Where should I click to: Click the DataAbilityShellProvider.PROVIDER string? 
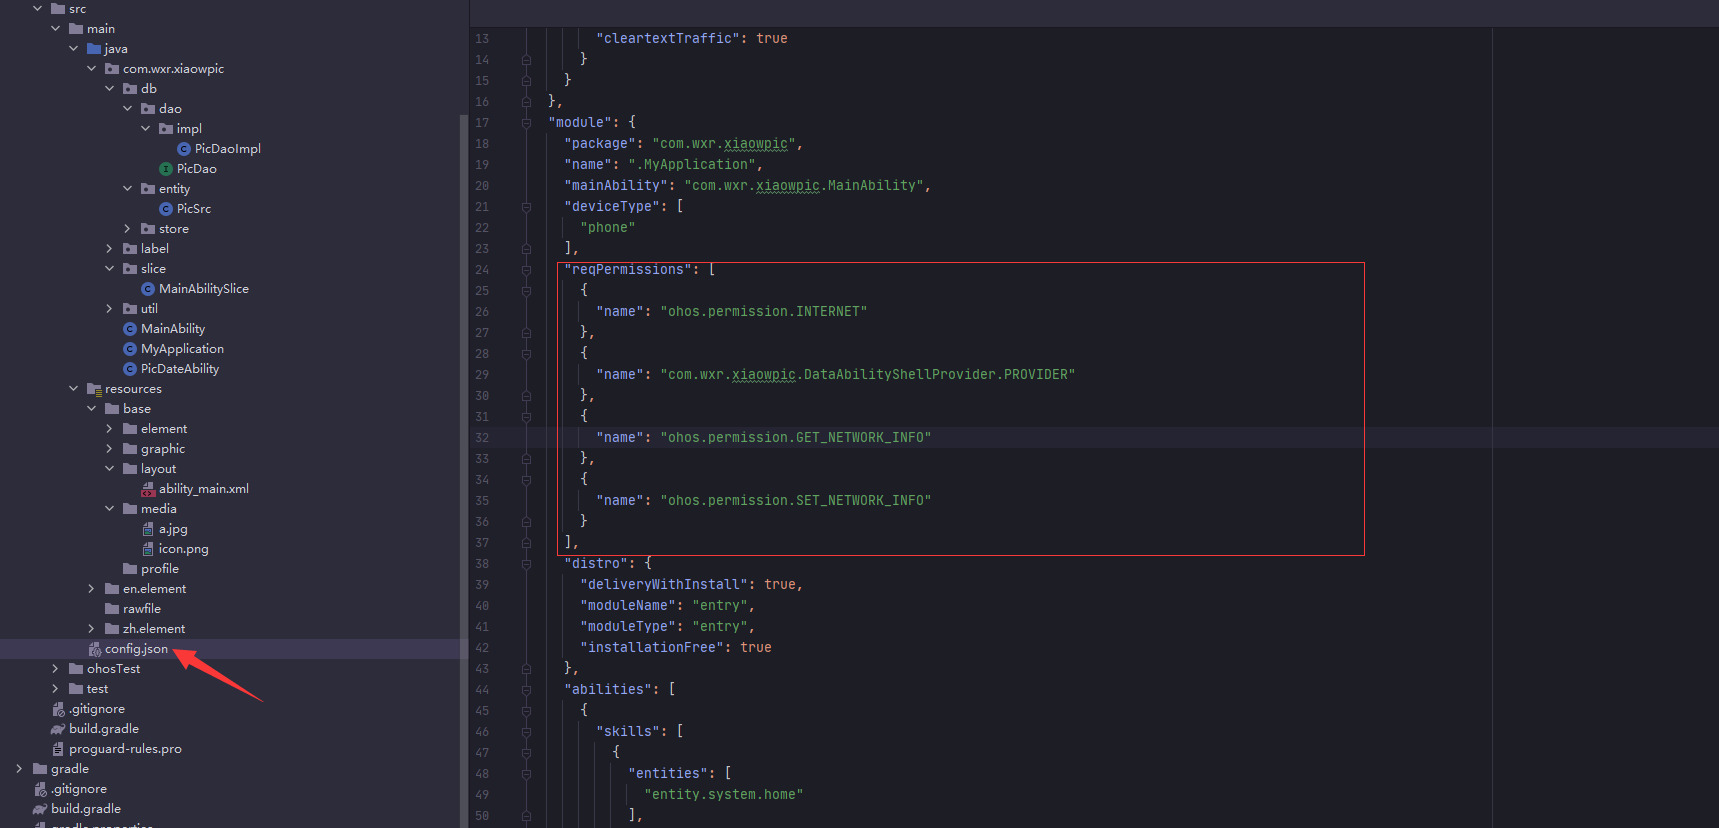[x=868, y=375]
